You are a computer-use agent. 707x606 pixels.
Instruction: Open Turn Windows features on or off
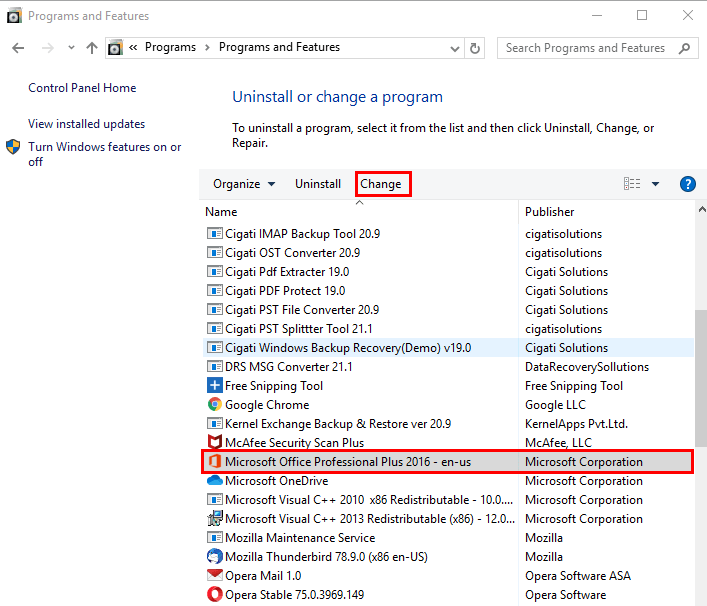[x=105, y=154]
